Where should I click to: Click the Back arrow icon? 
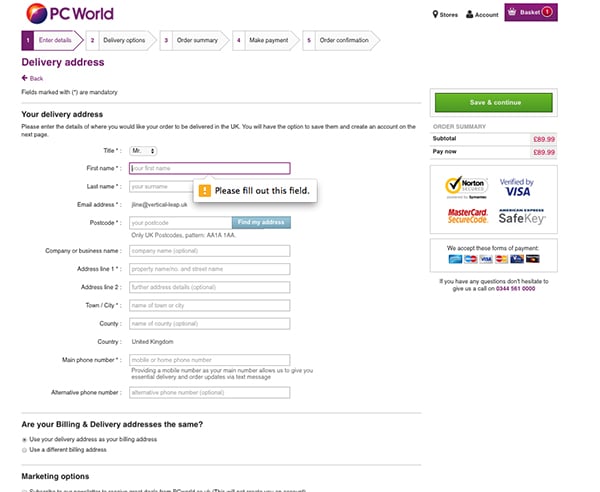24,78
